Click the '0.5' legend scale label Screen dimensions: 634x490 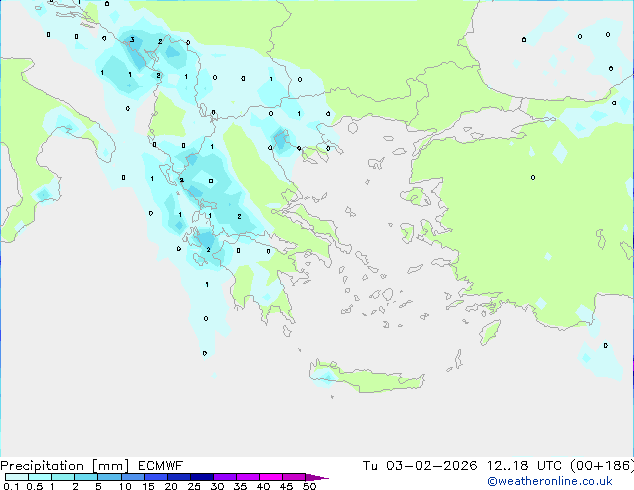(x=35, y=486)
